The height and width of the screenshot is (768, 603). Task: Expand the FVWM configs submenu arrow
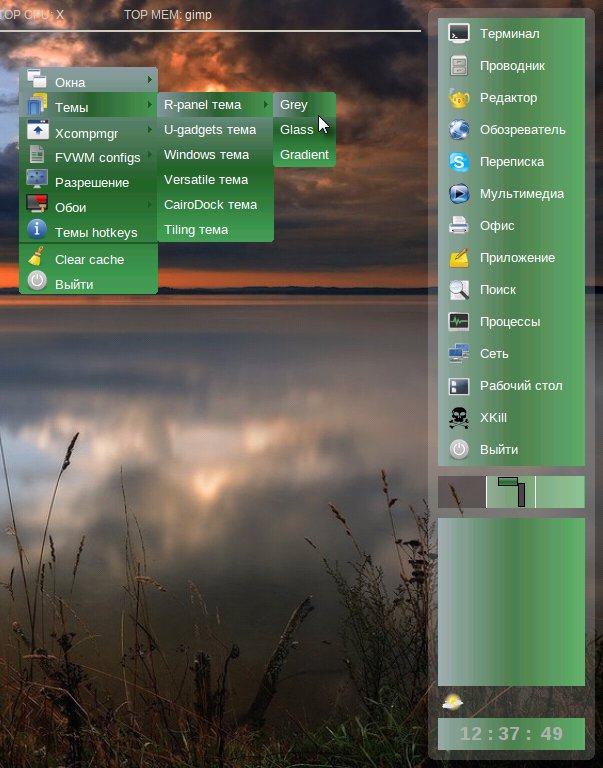coord(149,154)
